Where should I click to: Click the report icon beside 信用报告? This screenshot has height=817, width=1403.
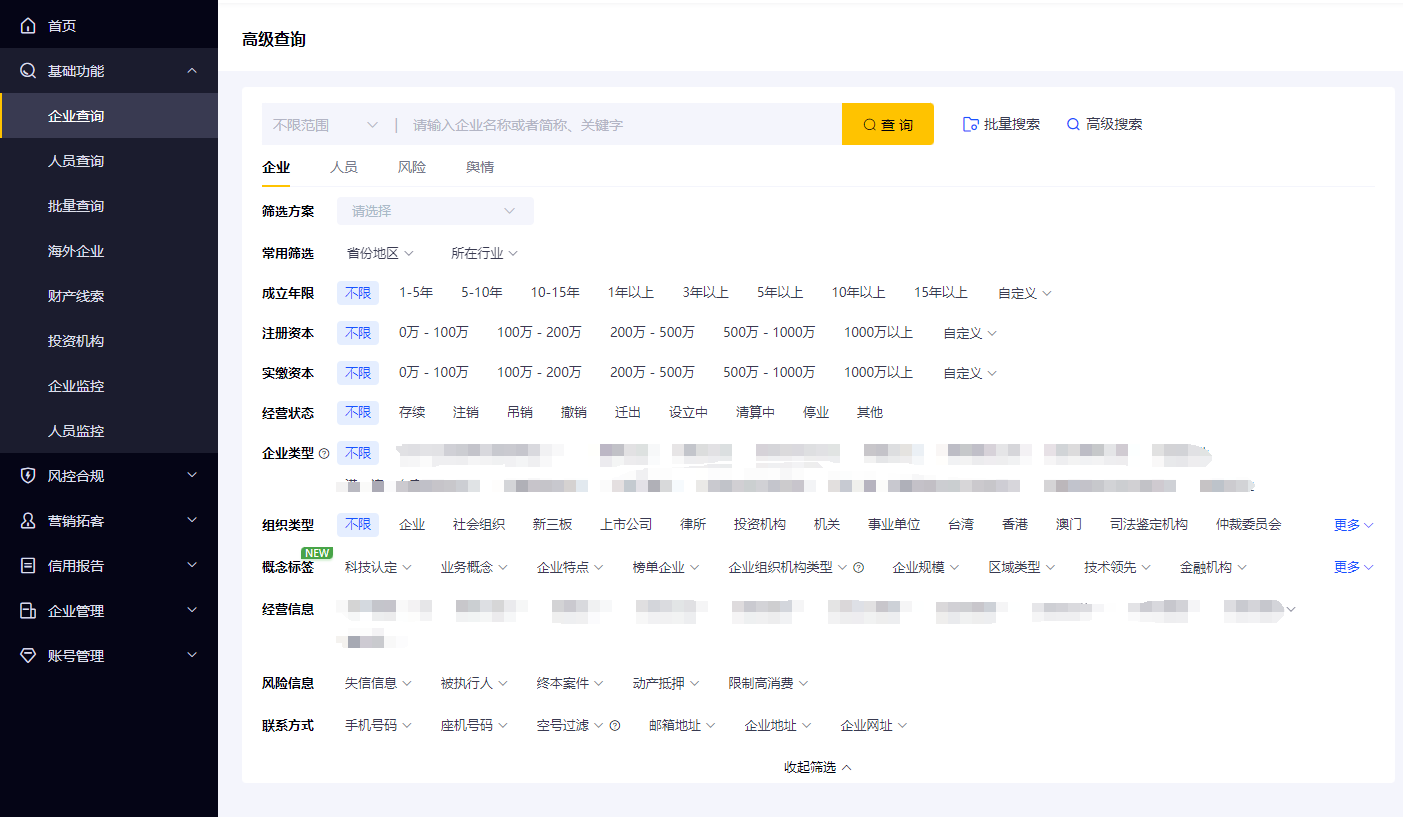coord(28,566)
